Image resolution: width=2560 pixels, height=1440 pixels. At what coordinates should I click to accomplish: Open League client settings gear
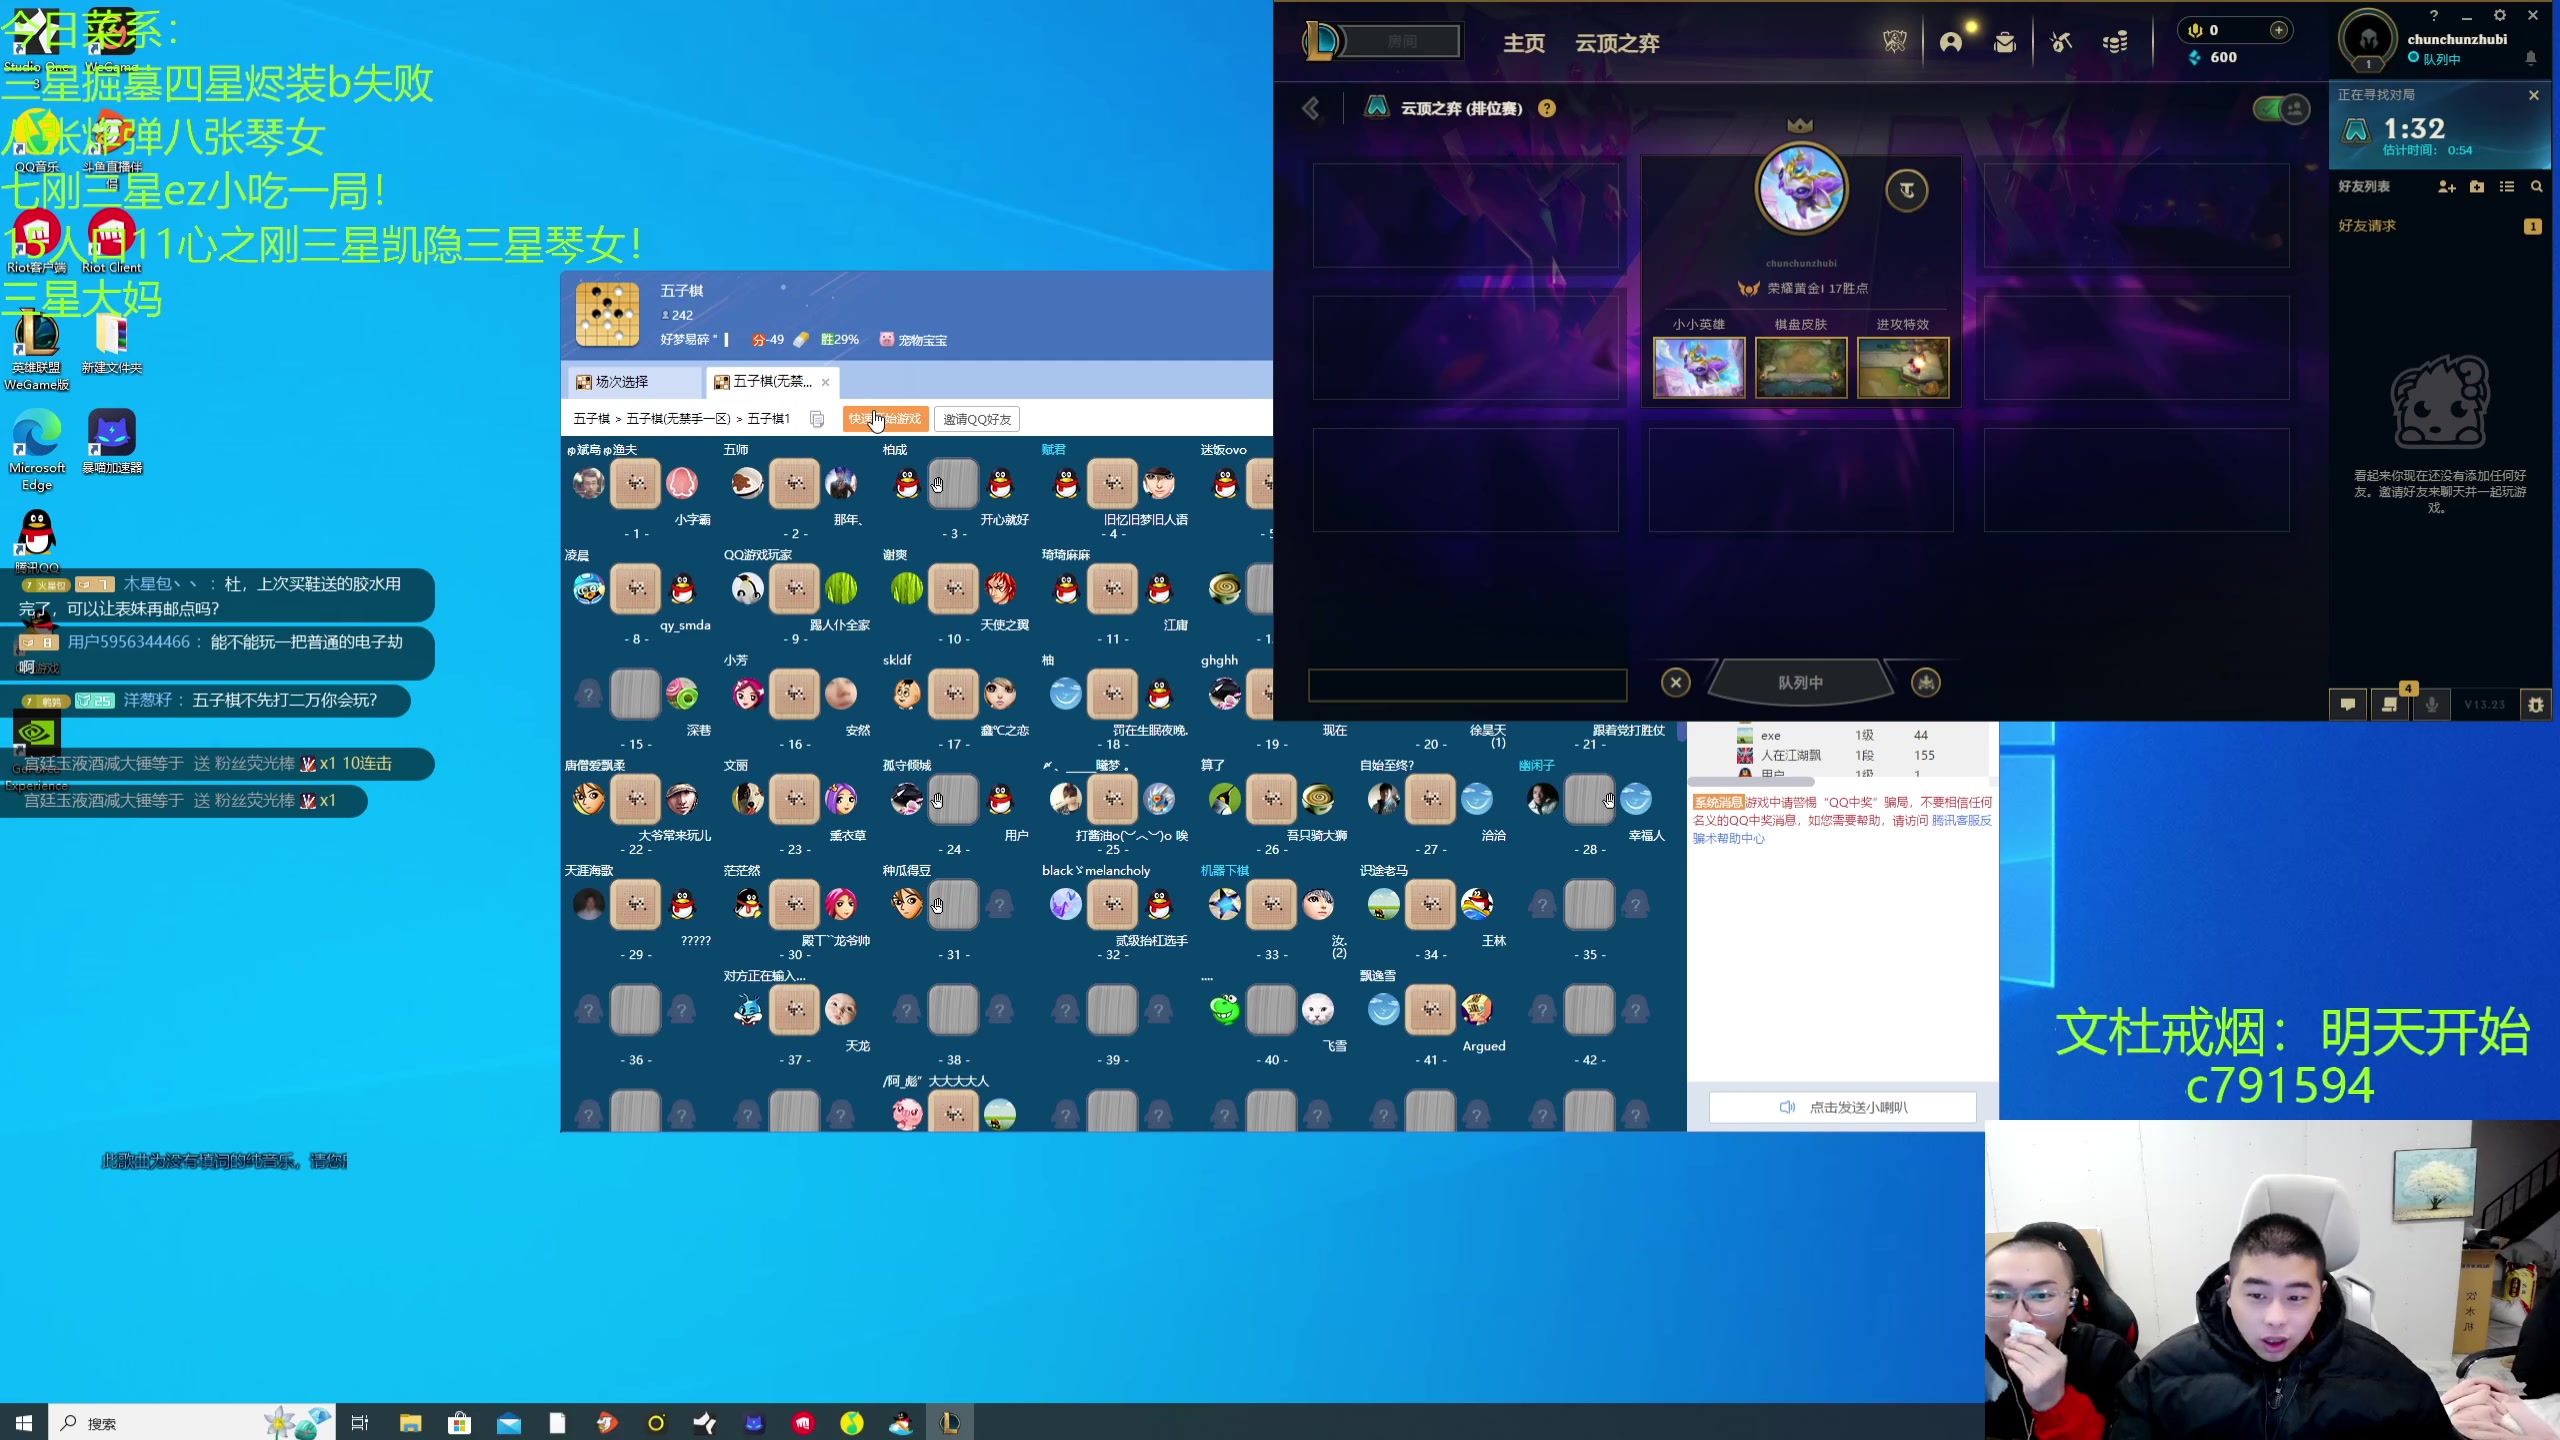point(2500,15)
